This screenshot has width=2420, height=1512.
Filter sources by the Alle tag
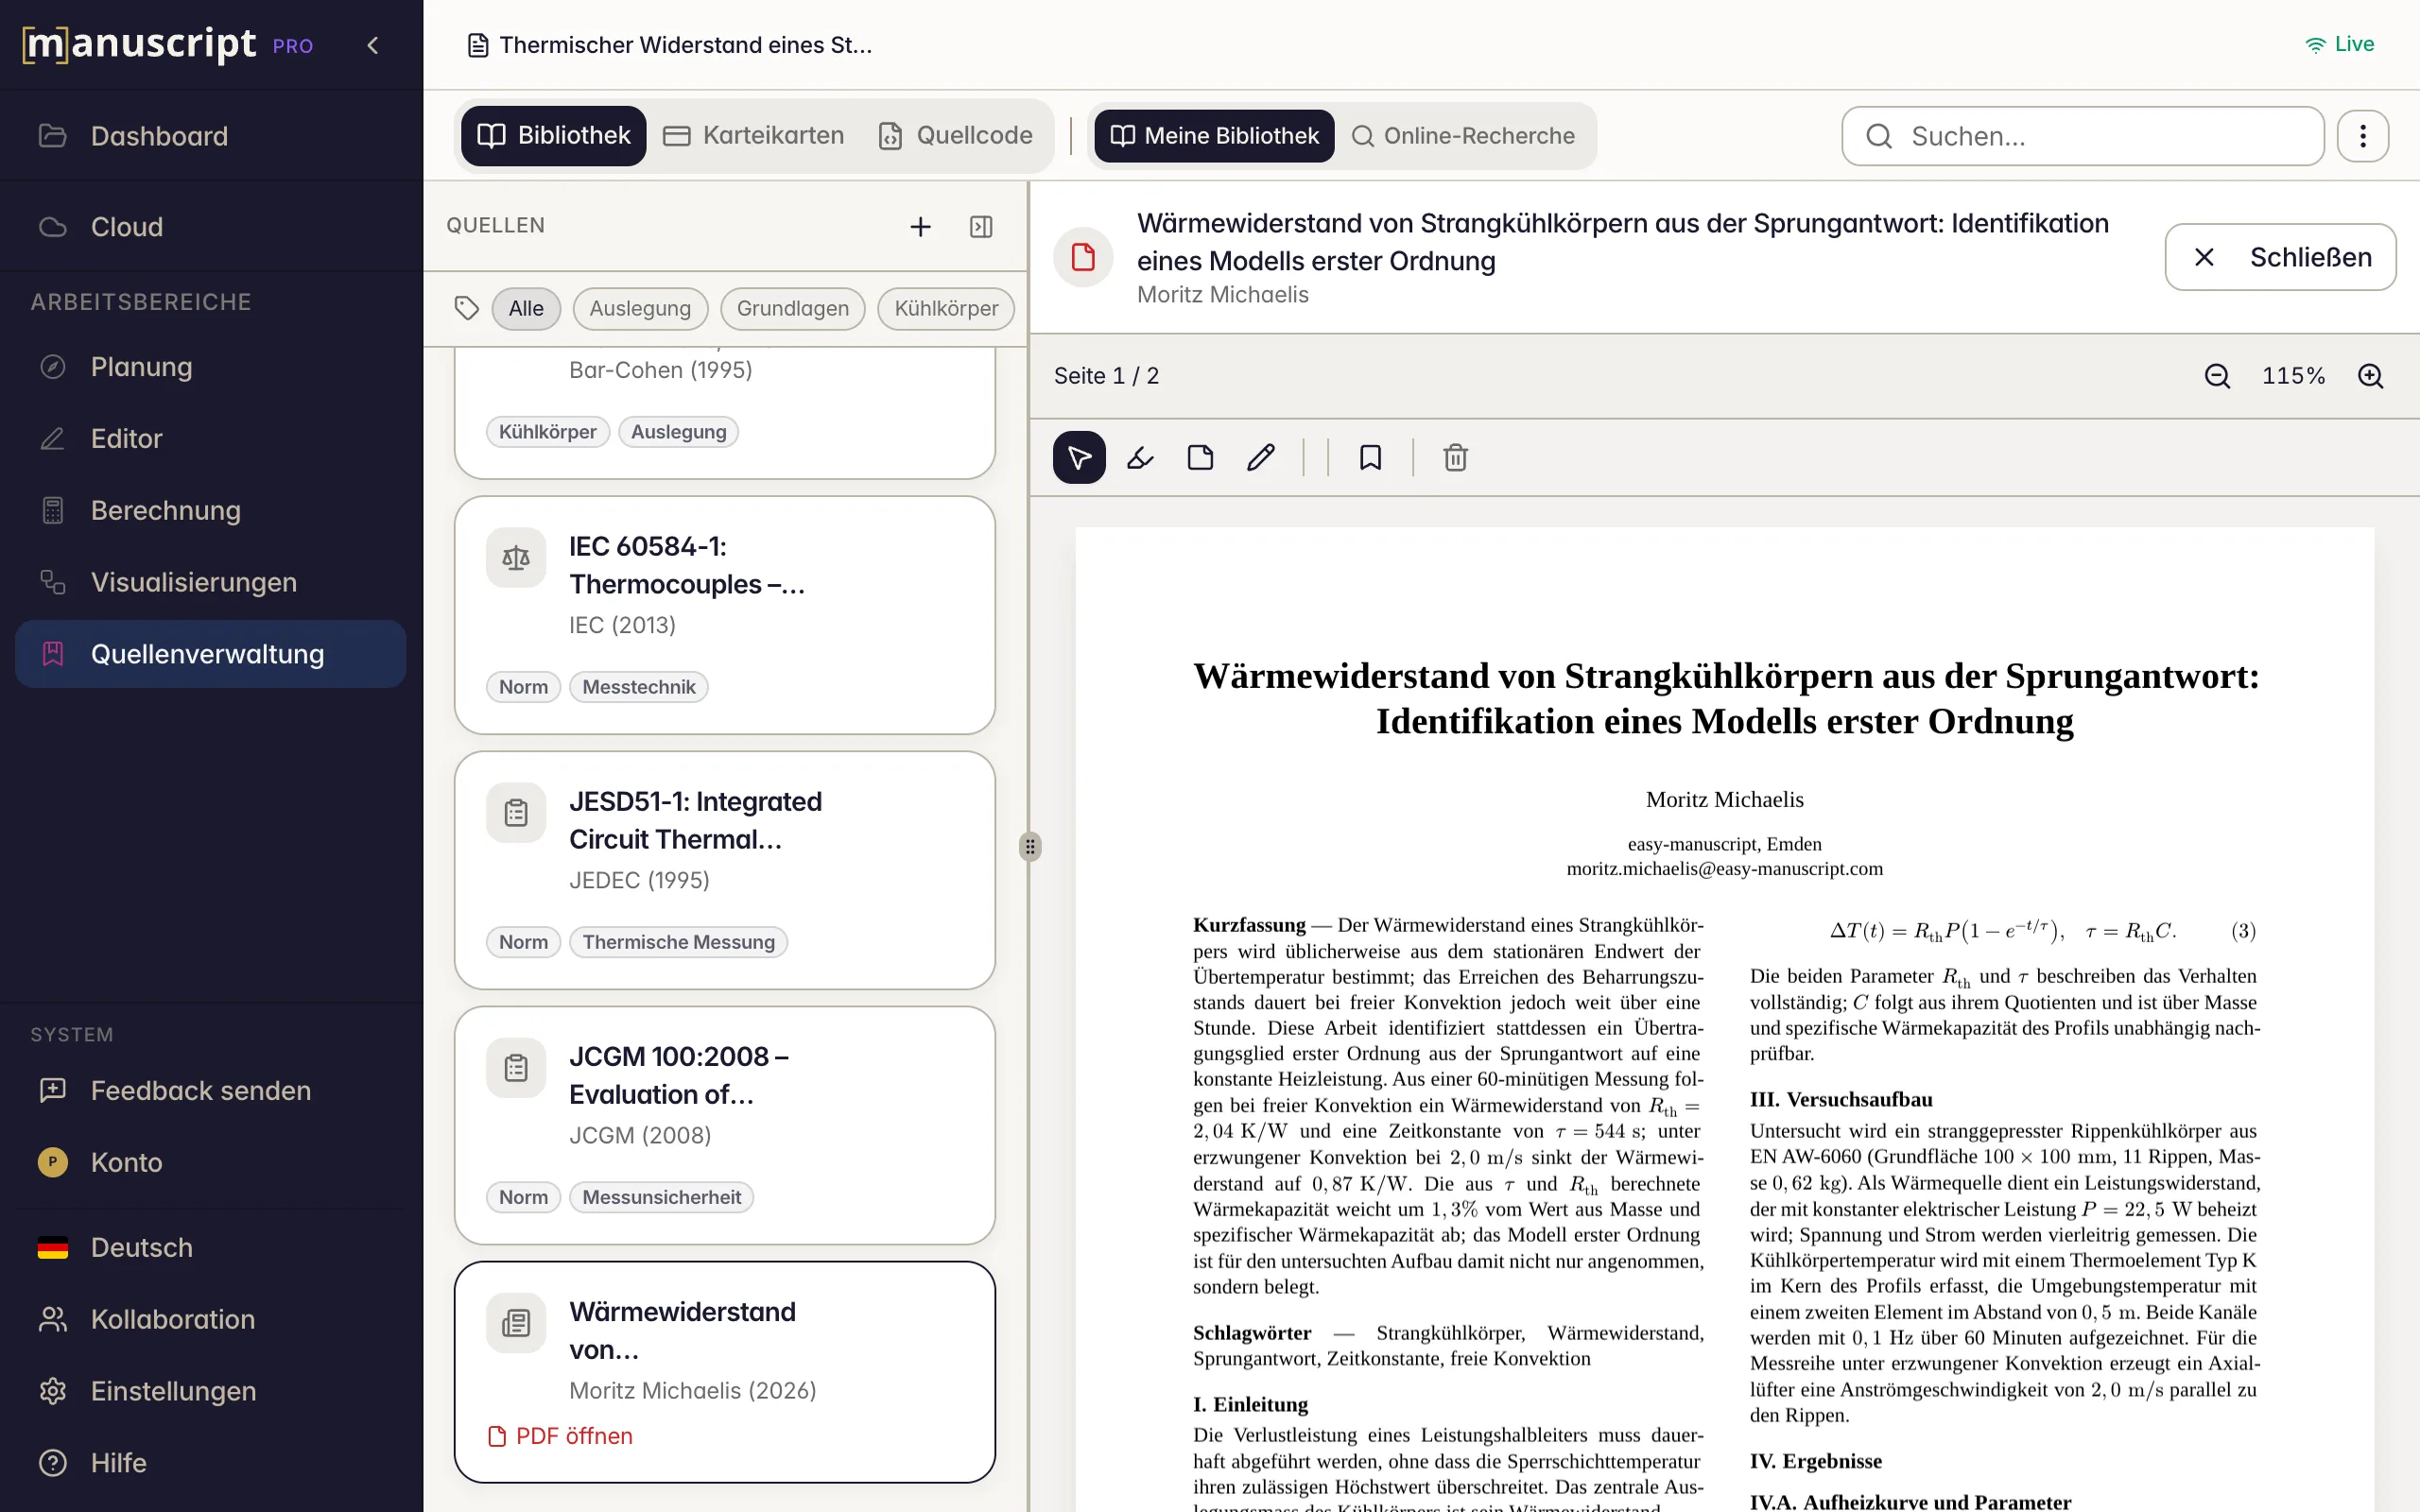526,309
